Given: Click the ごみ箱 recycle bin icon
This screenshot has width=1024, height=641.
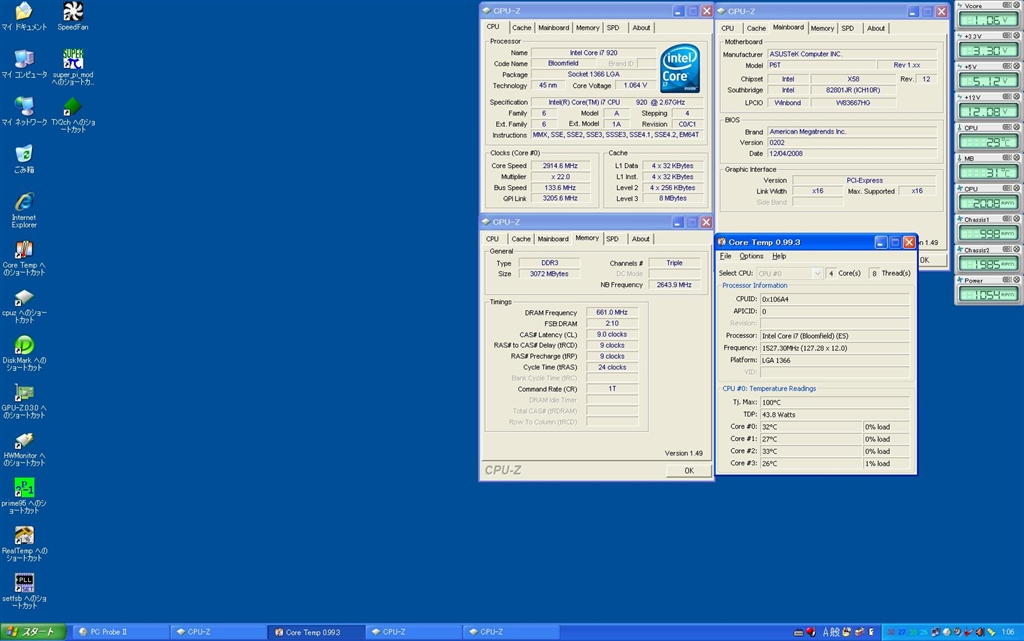Looking at the screenshot, I should (24, 154).
